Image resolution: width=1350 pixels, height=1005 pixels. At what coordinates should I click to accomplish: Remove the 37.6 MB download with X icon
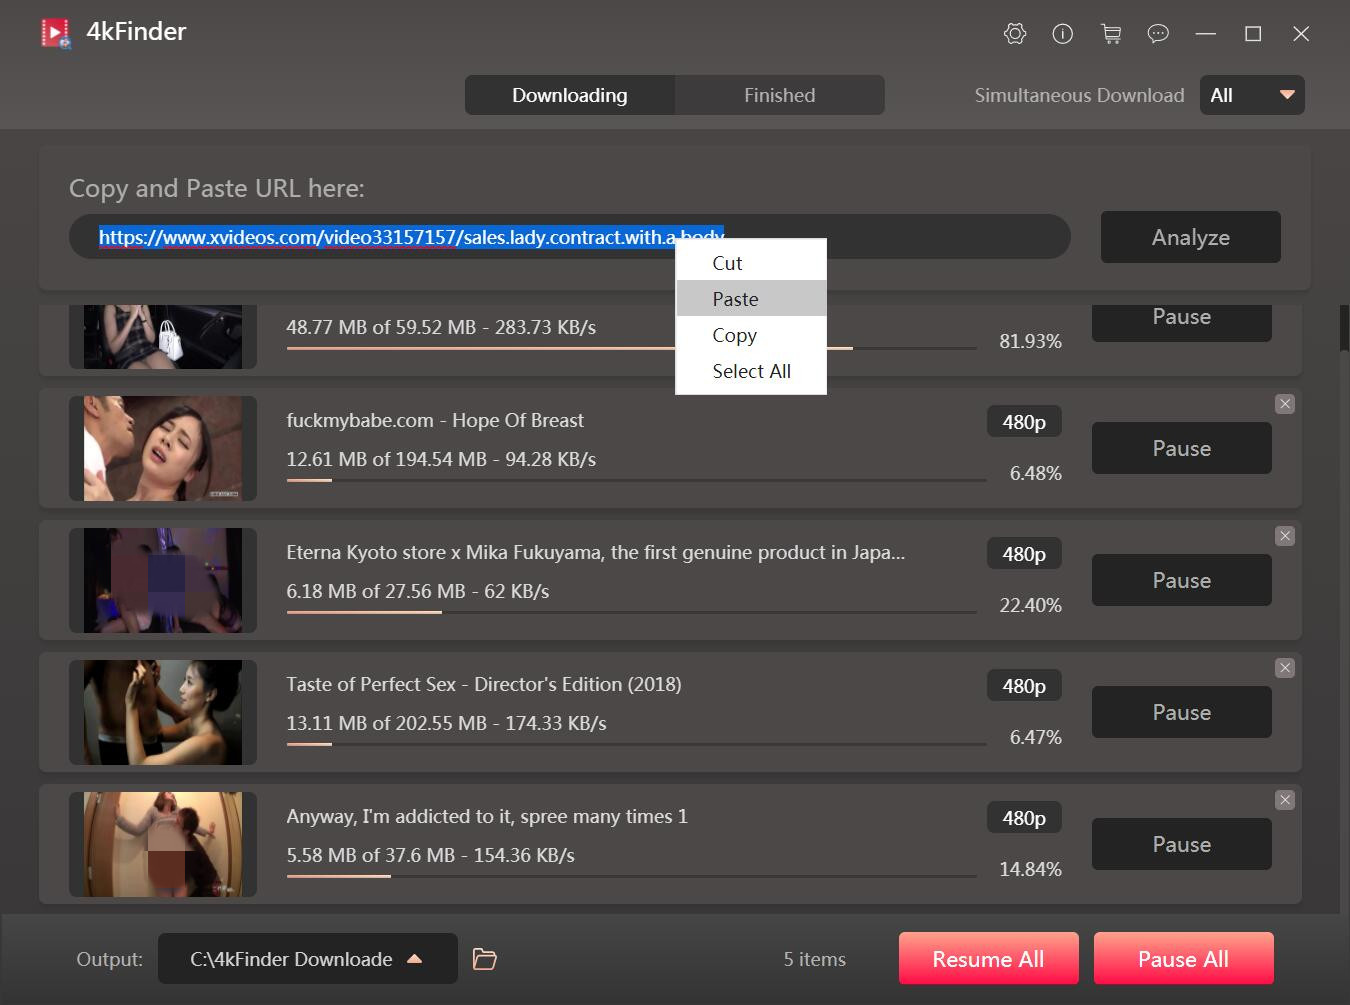tap(1285, 800)
